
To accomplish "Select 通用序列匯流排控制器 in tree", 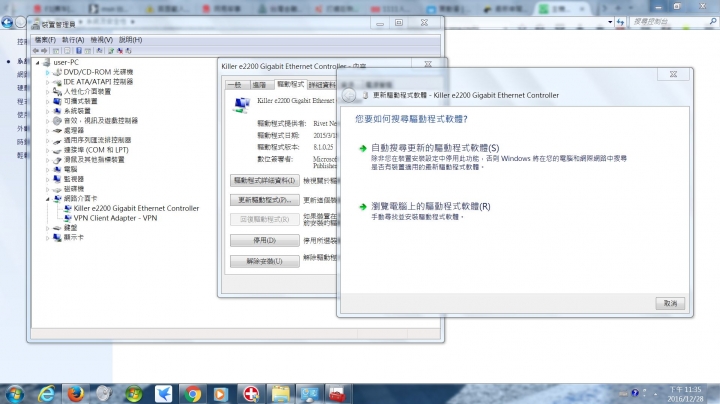I will (x=97, y=140).
